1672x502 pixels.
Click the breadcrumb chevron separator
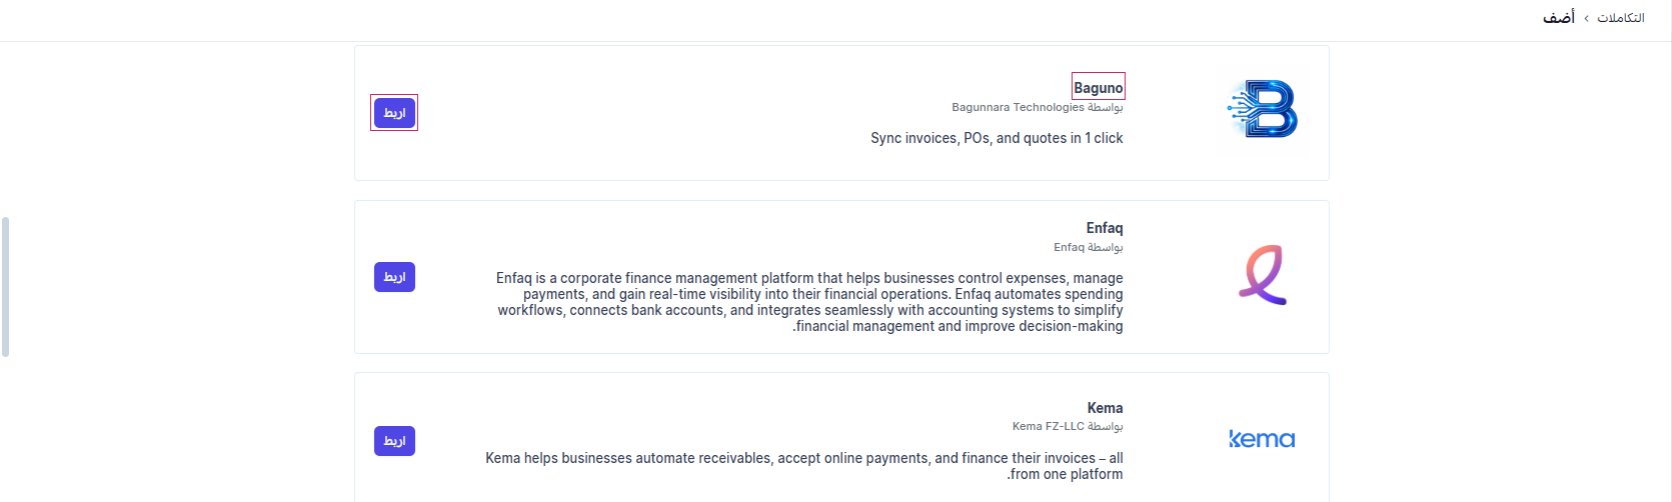(1586, 19)
